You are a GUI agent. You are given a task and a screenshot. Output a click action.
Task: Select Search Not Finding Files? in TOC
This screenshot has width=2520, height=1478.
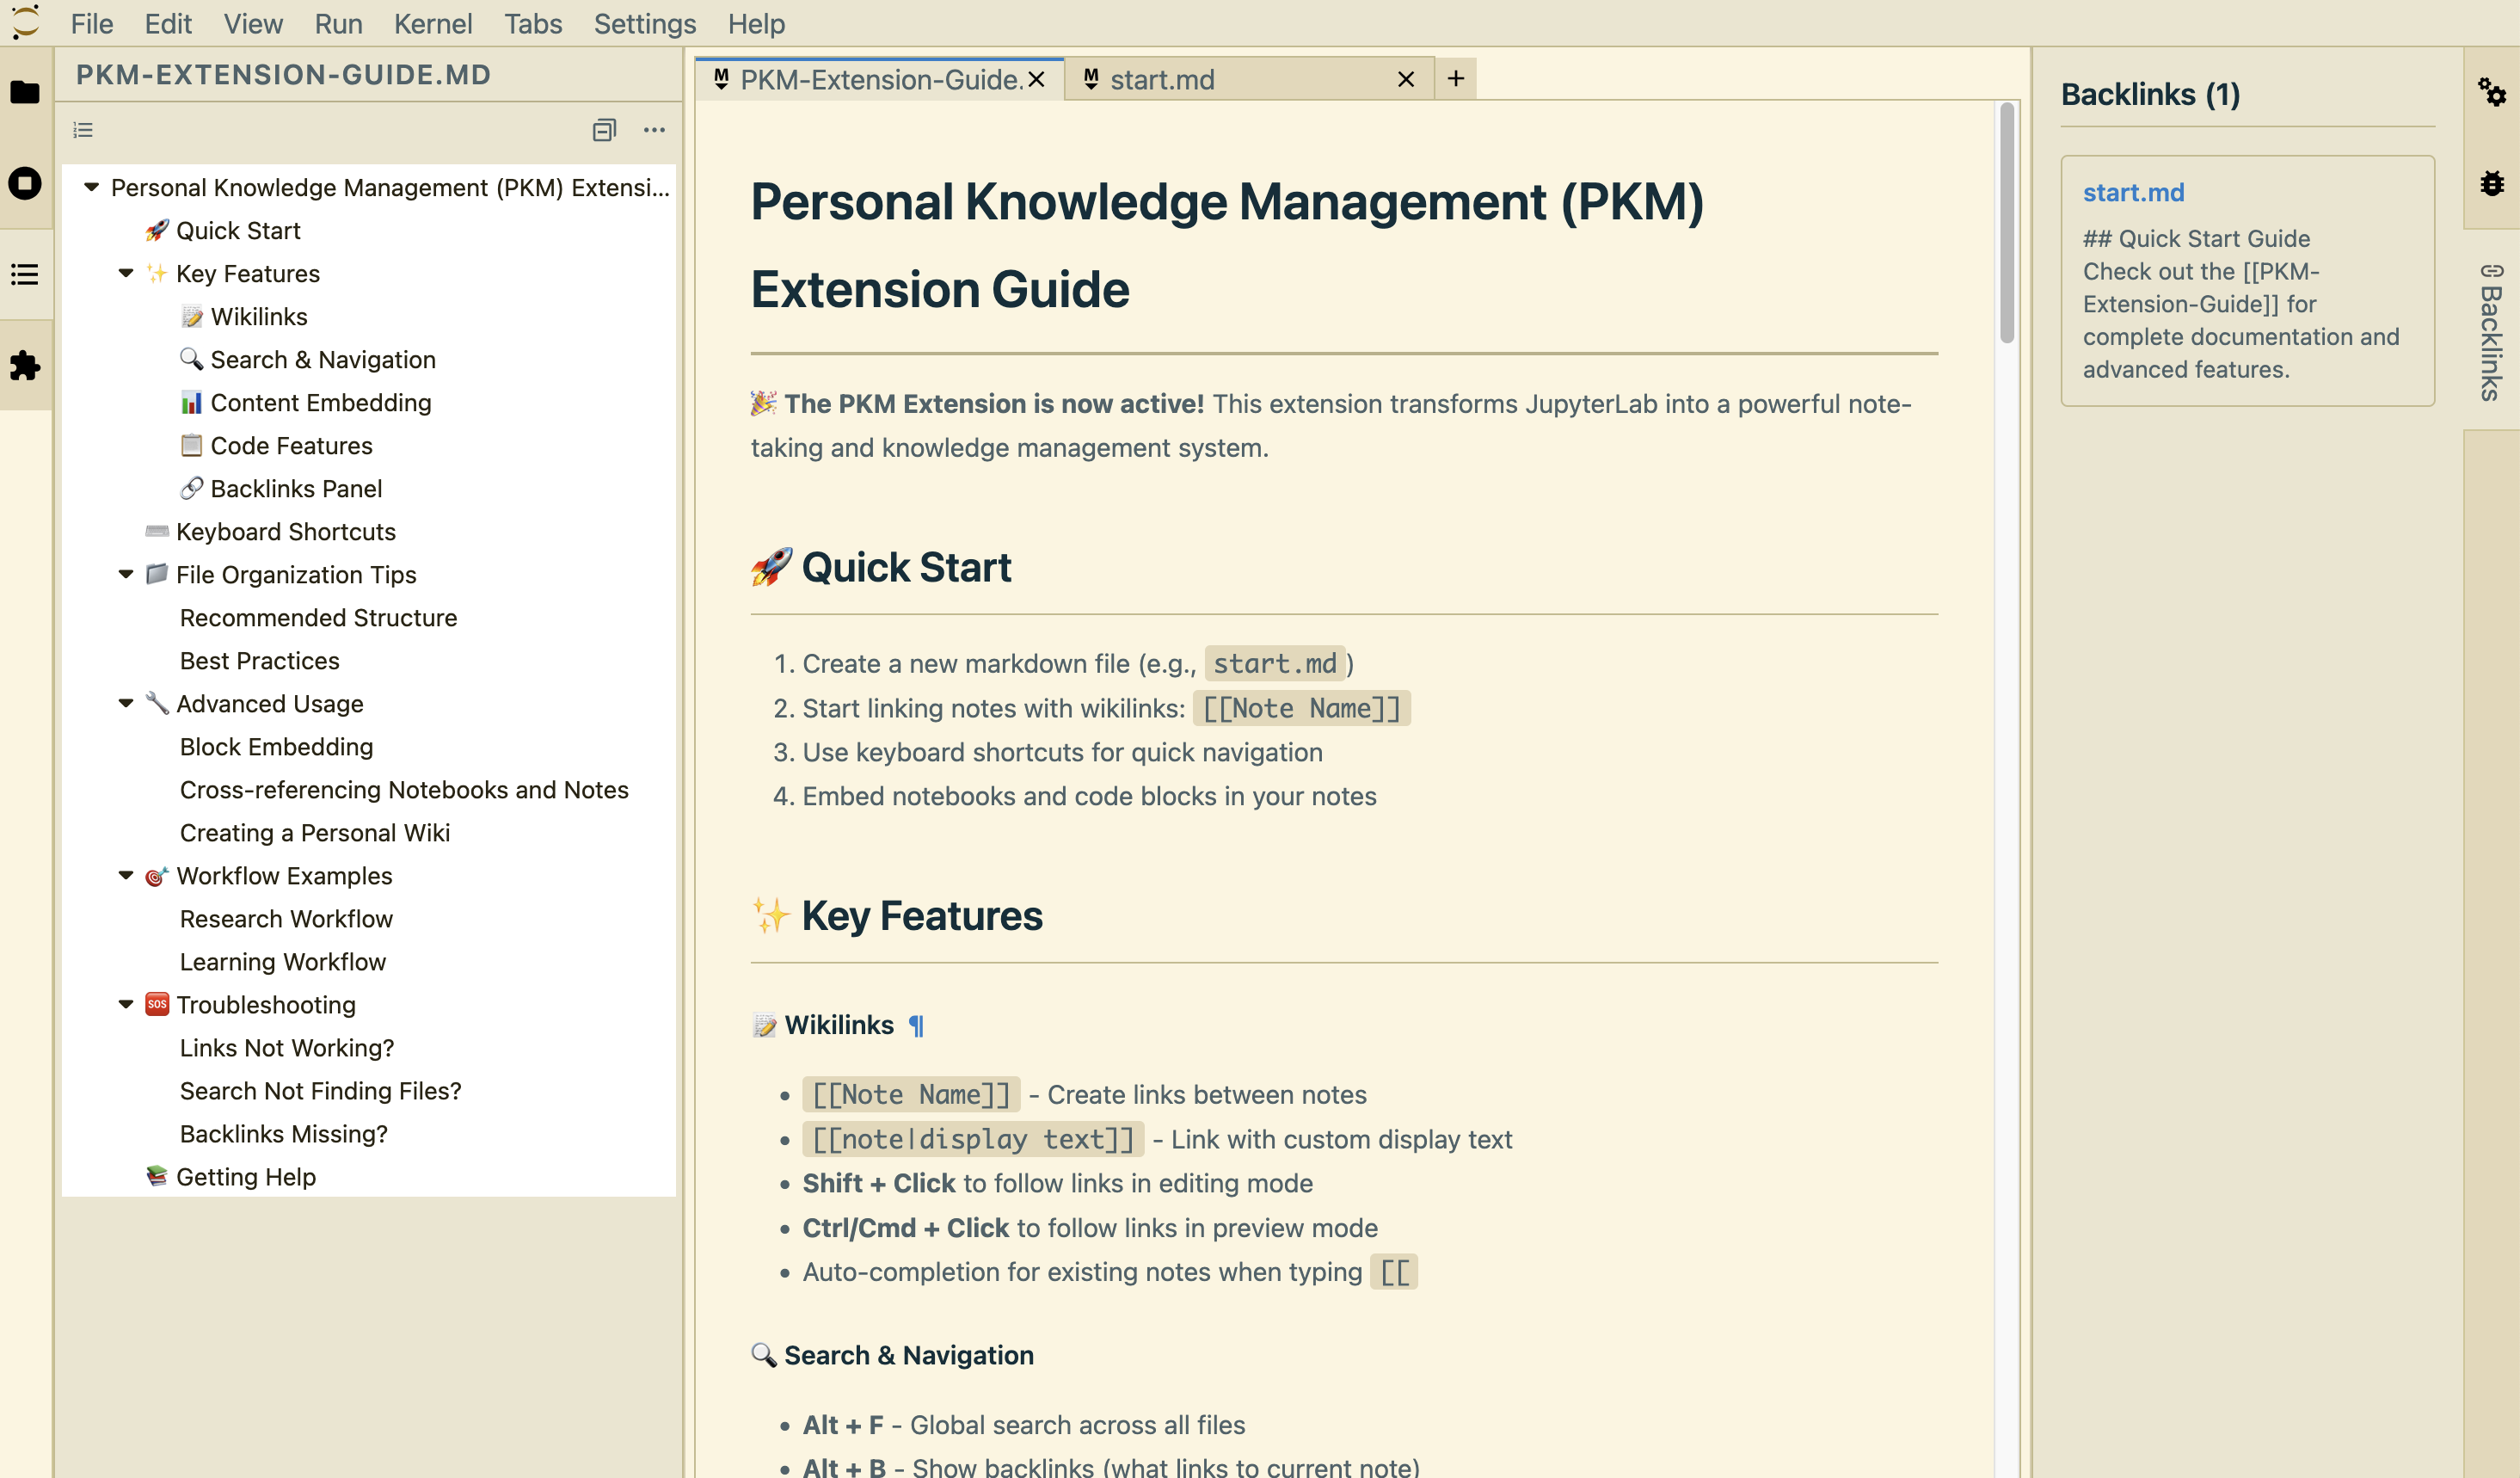(x=320, y=1090)
